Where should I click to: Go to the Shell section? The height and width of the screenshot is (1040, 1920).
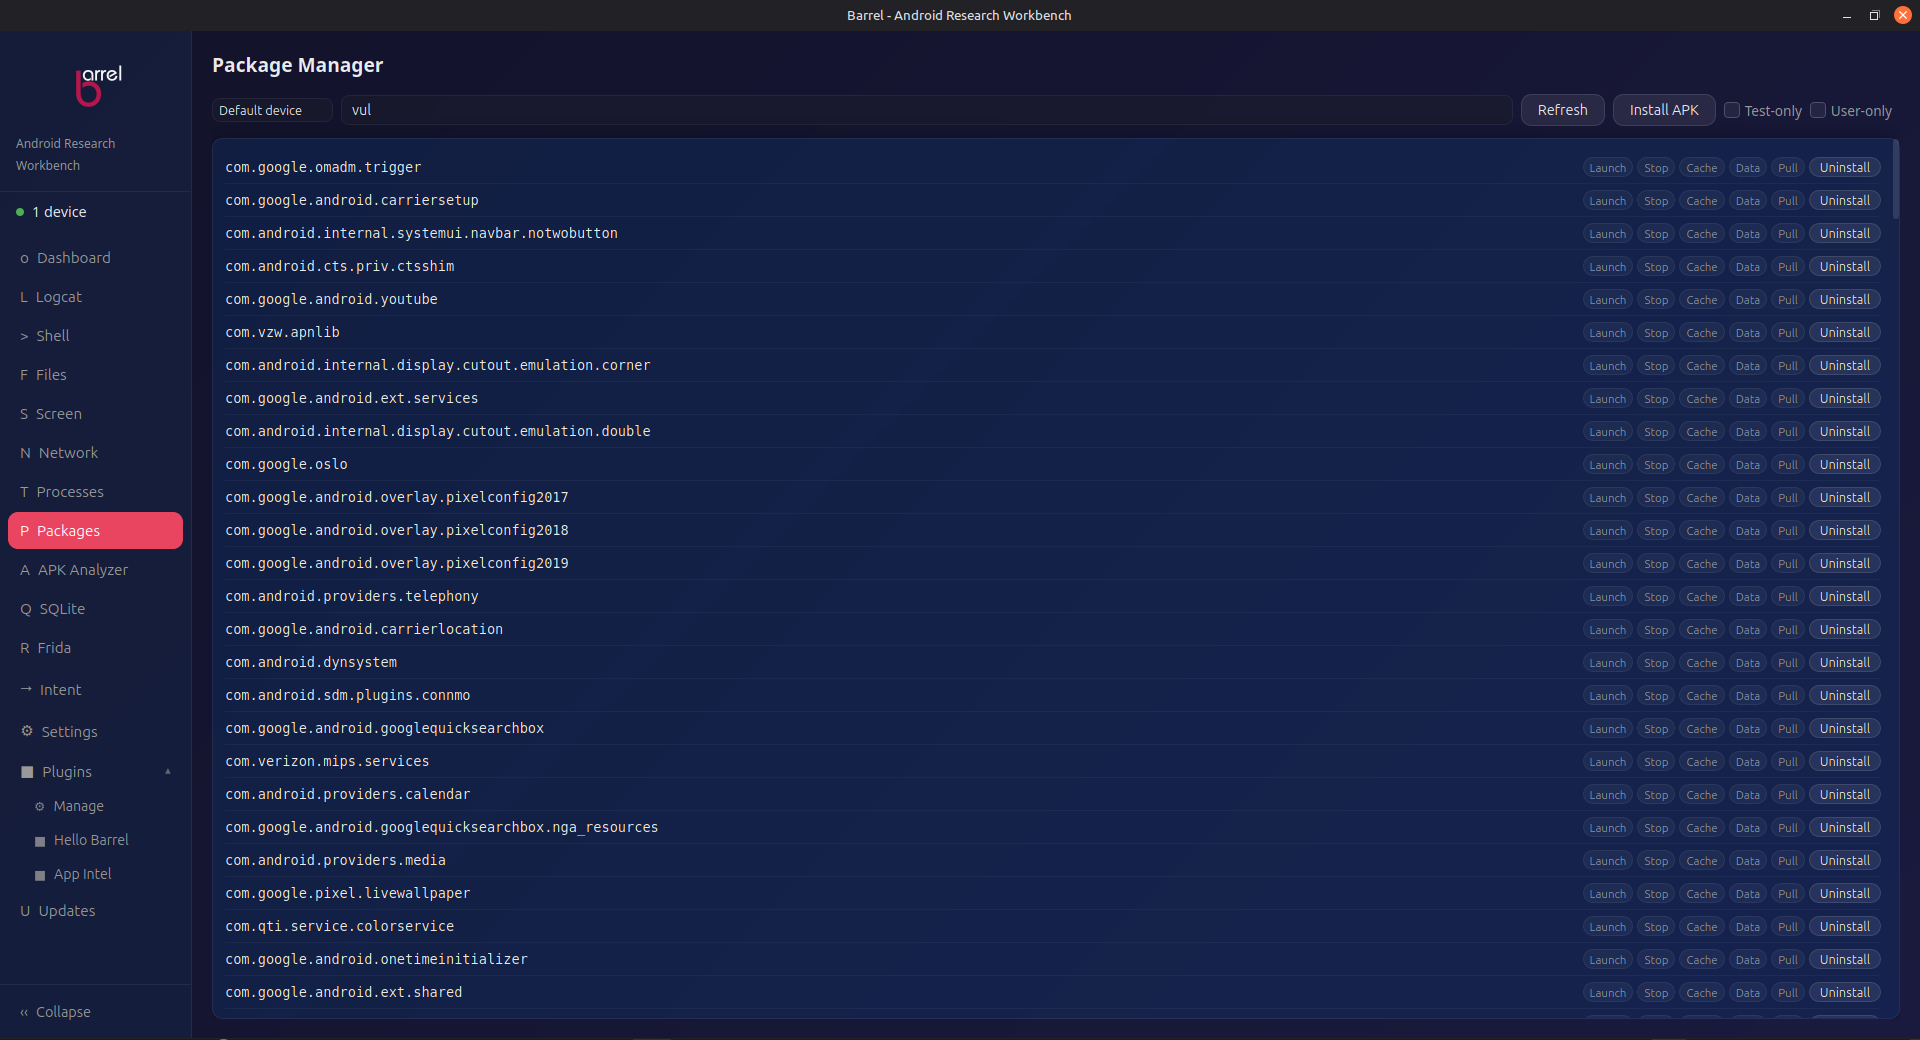point(95,336)
